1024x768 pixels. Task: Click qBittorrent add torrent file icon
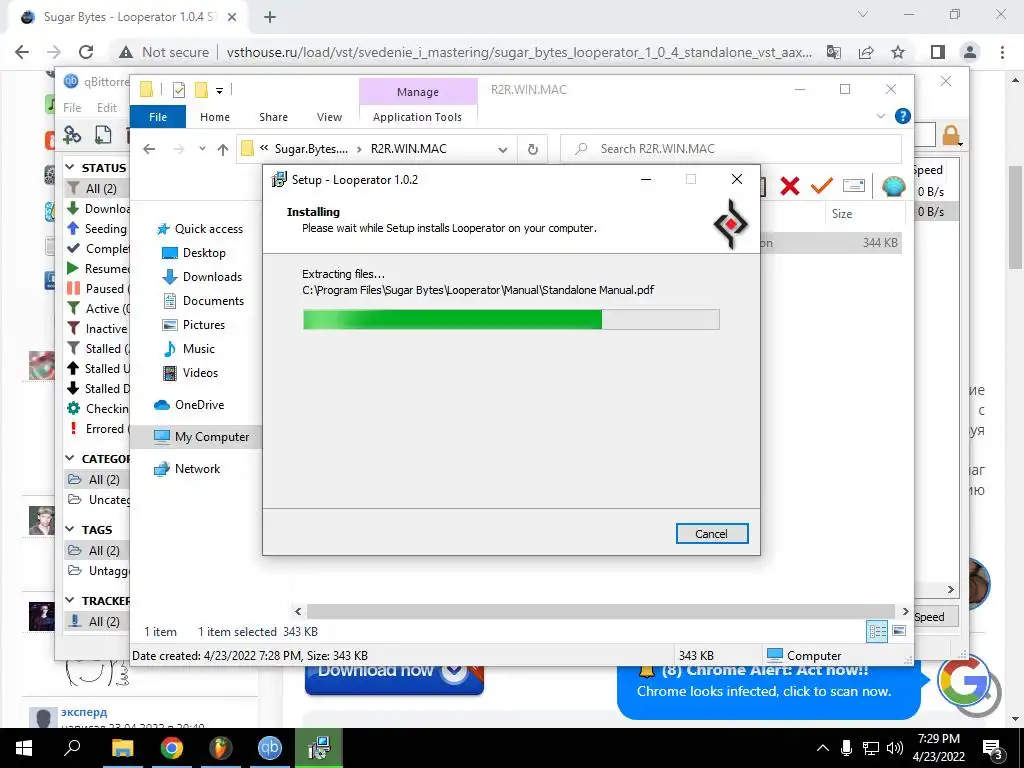click(103, 135)
